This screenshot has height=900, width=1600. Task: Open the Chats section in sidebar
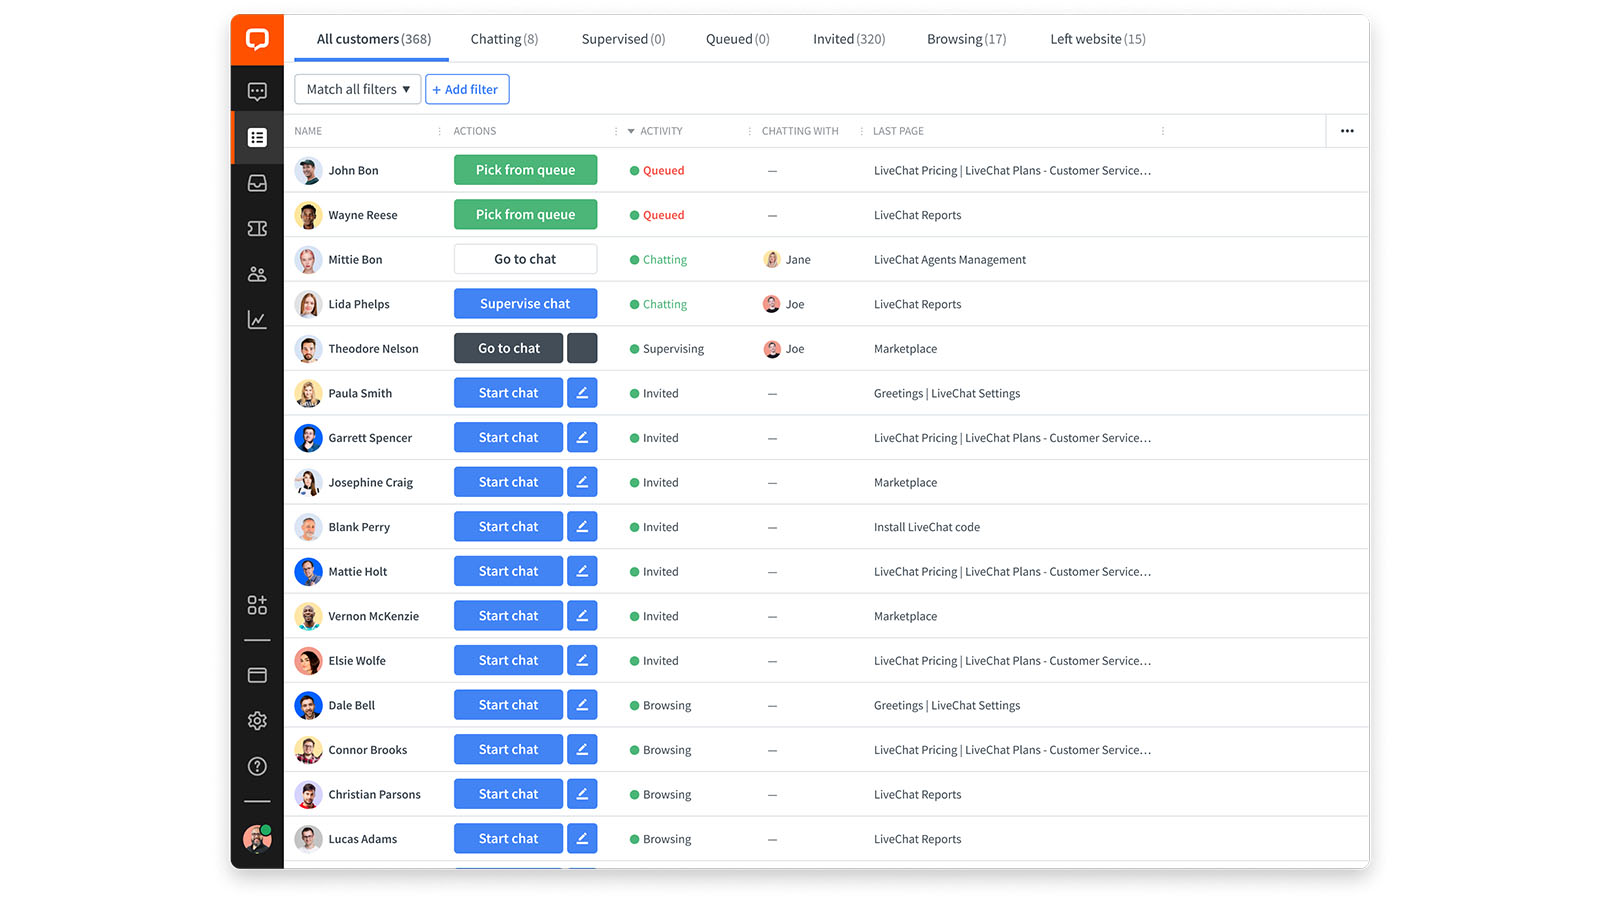click(257, 92)
